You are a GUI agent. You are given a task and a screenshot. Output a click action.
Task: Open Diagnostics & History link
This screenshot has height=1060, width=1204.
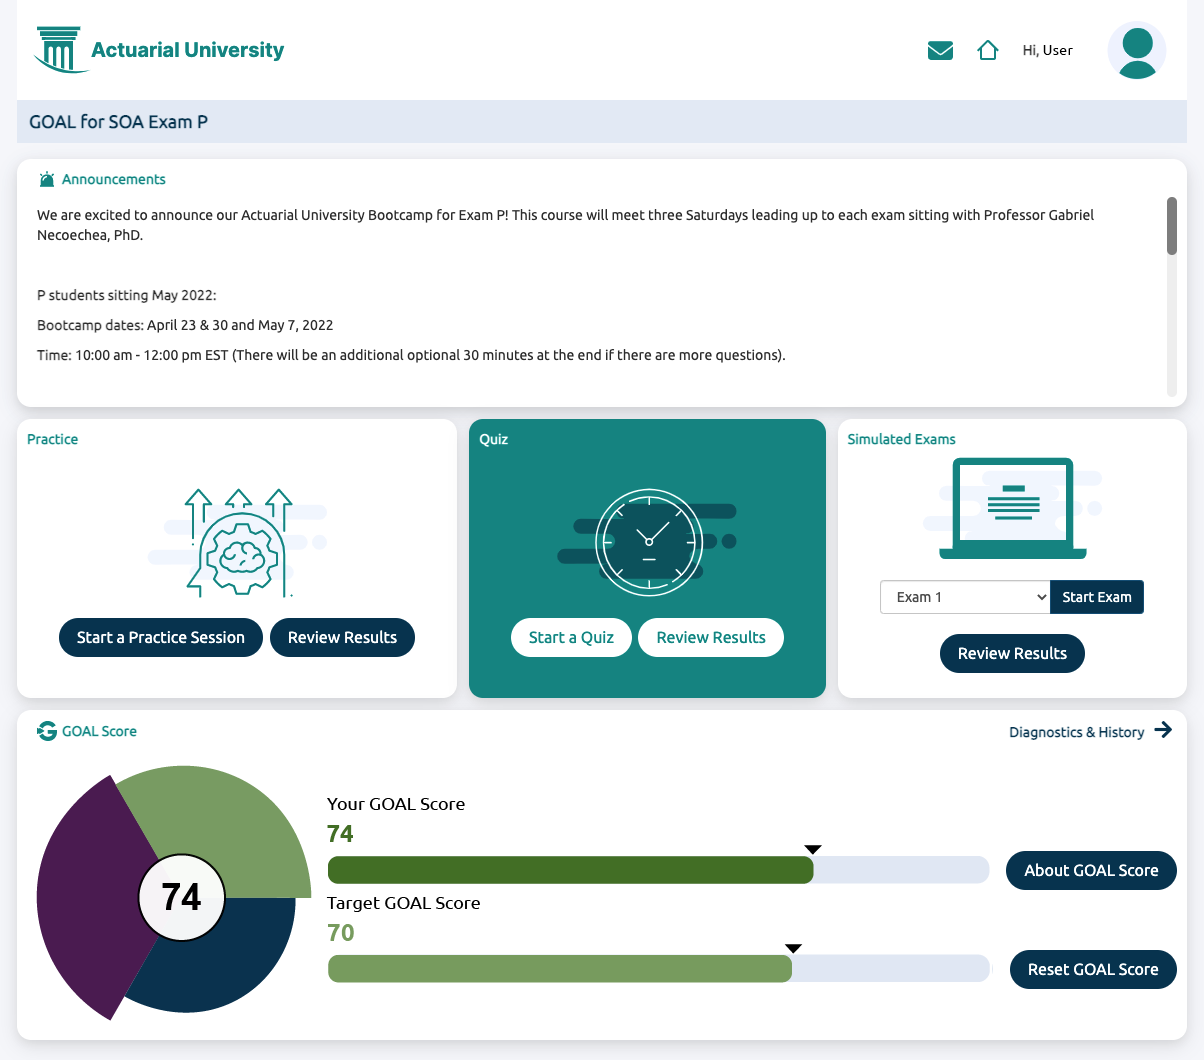coord(1077,732)
